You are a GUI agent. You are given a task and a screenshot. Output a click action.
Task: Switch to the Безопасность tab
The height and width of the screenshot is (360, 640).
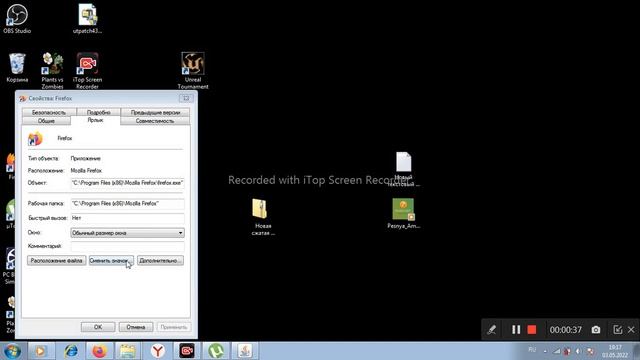[x=49, y=112]
